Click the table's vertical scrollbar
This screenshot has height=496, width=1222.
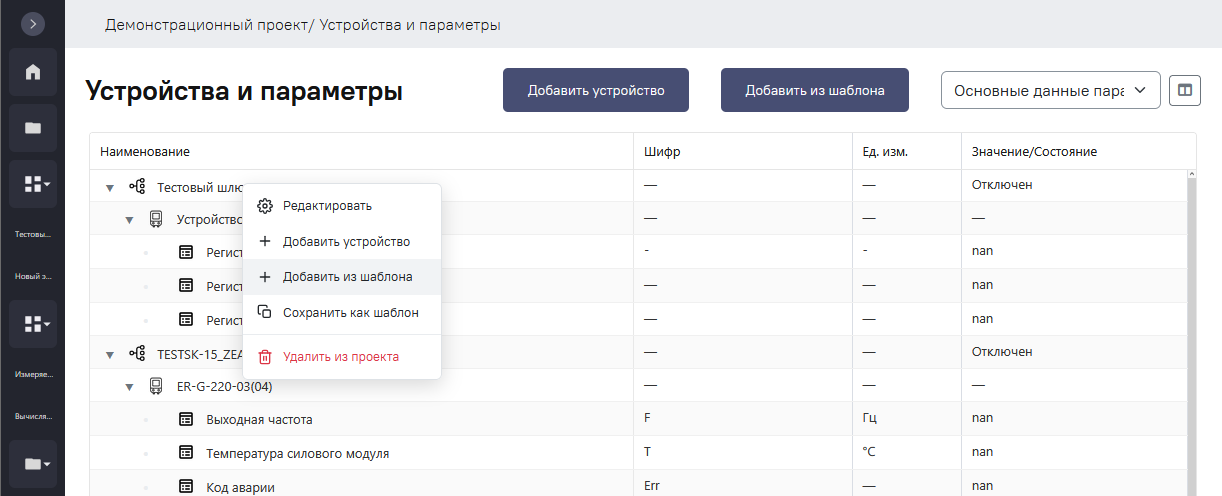tap(1190, 330)
